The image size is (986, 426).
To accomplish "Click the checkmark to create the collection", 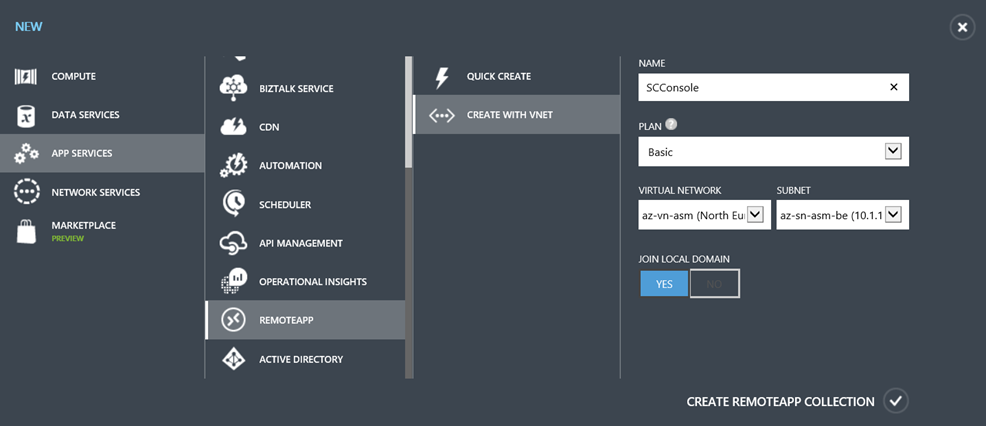I will click(896, 401).
